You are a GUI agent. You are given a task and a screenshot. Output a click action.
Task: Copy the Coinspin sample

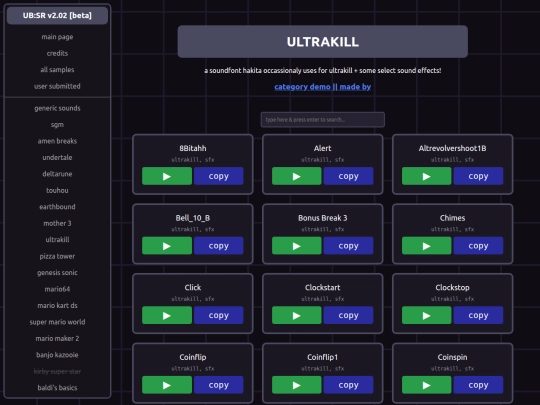pyautogui.click(x=478, y=385)
